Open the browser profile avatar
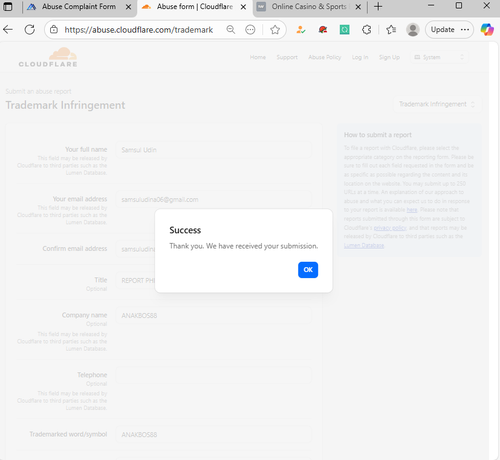The height and width of the screenshot is (460, 500). pos(413,30)
